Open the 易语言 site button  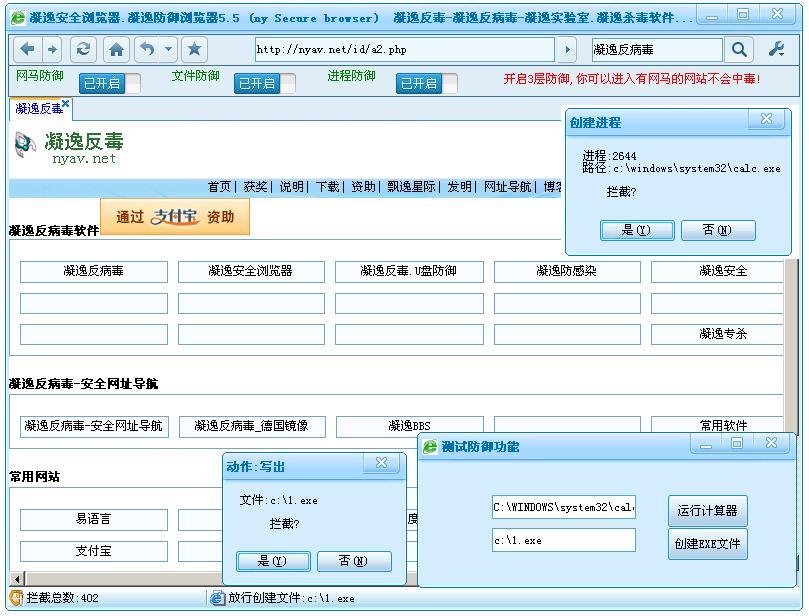coord(94,520)
